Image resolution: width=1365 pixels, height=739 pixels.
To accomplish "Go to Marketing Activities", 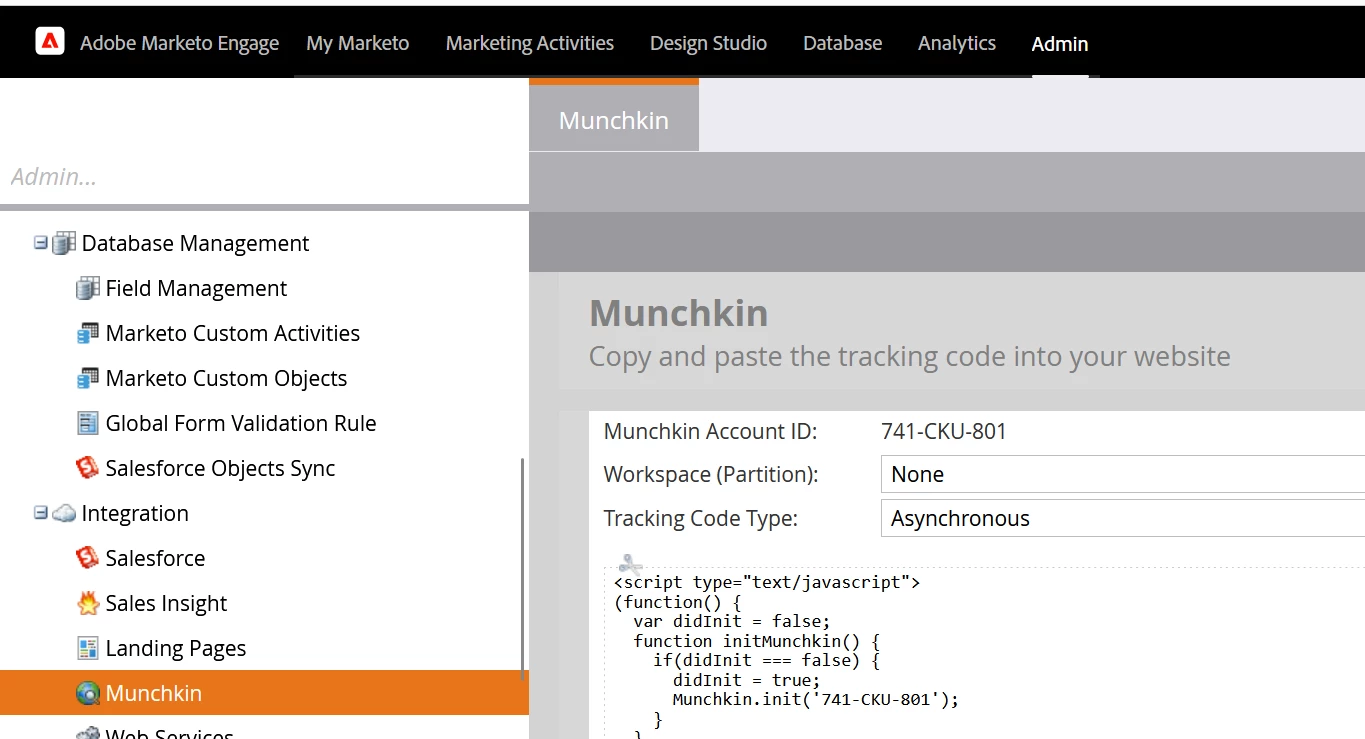I will point(530,43).
